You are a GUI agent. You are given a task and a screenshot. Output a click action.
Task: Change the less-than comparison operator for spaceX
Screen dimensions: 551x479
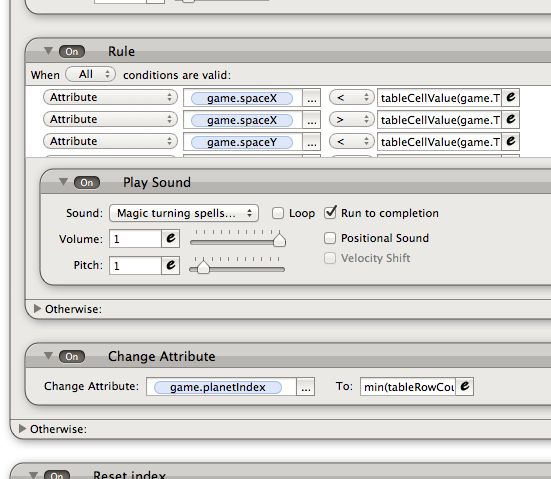click(351, 97)
